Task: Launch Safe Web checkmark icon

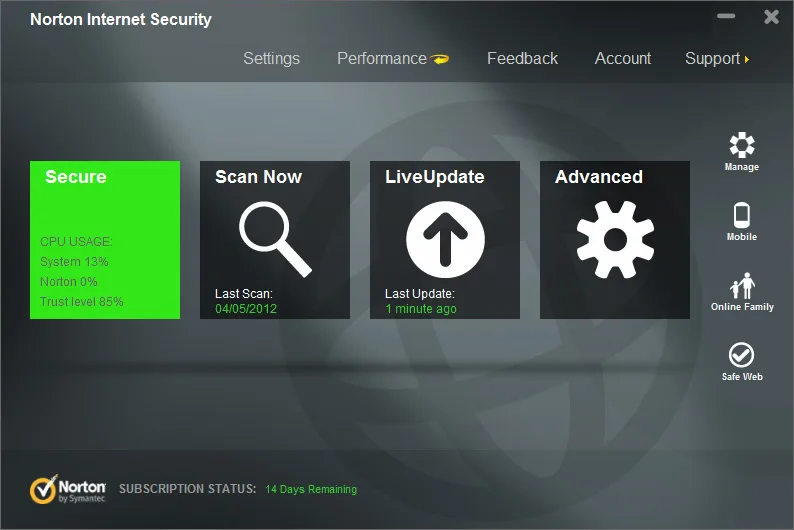Action: (x=741, y=355)
